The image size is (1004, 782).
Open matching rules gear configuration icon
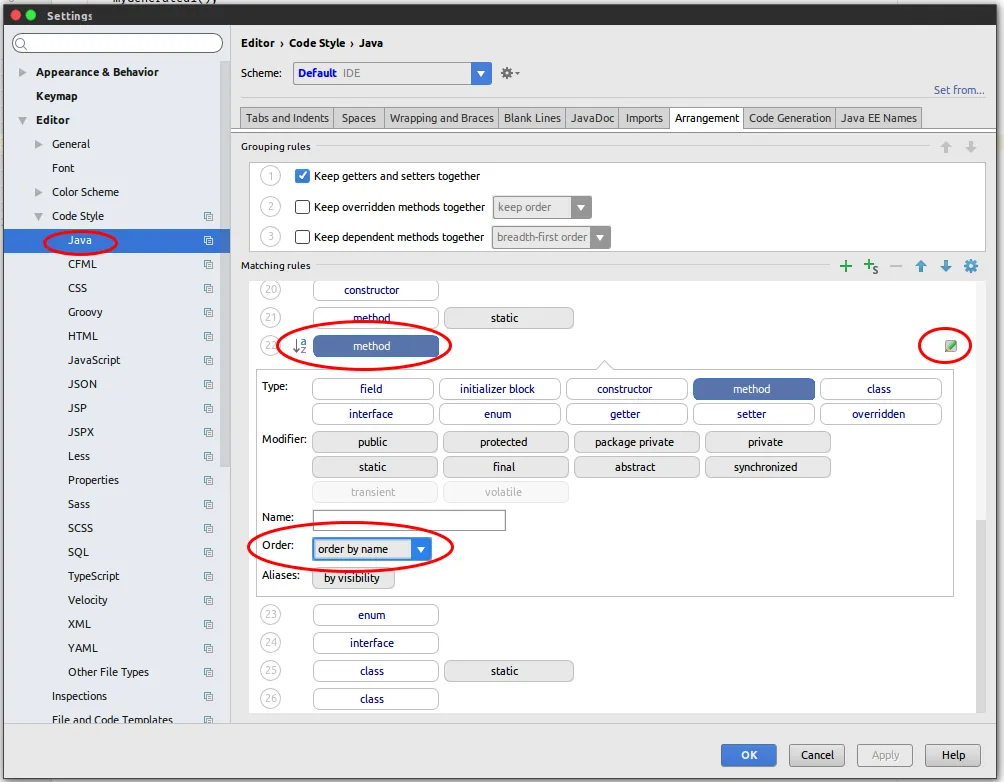click(971, 266)
